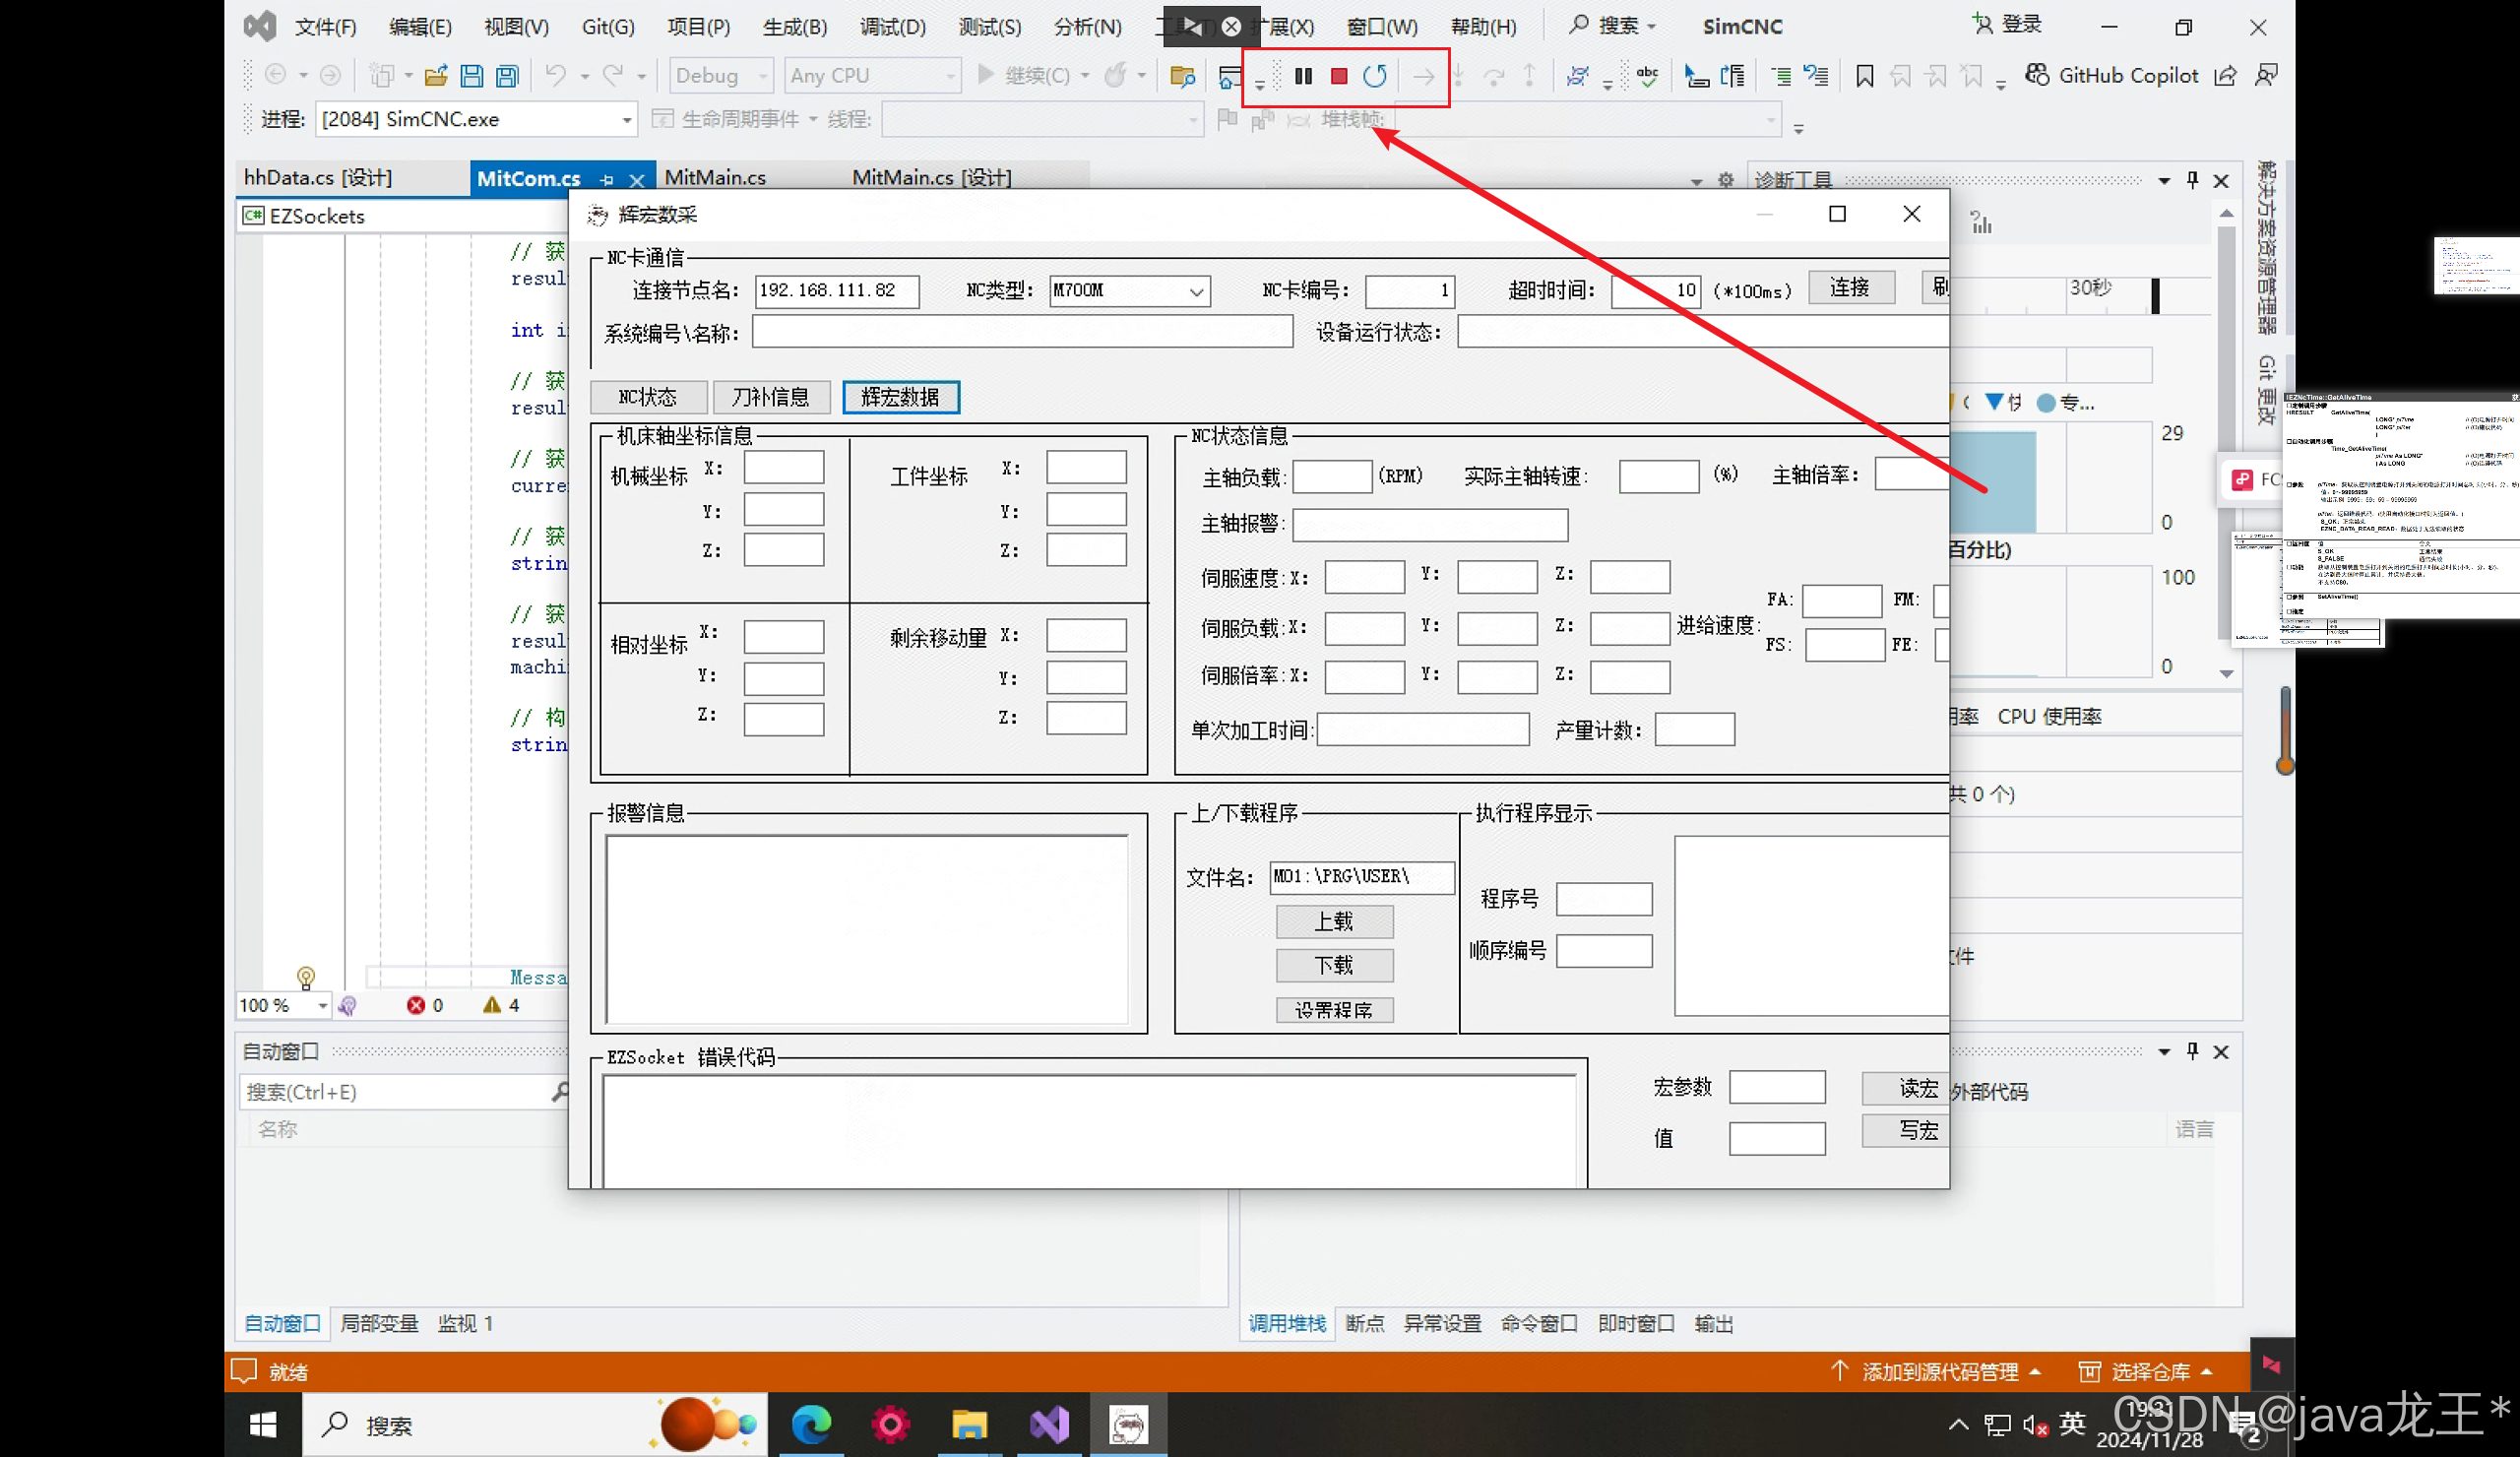This screenshot has width=2520, height=1457.
Task: Expand the NC类型 M700M combo box
Action: click(1196, 291)
